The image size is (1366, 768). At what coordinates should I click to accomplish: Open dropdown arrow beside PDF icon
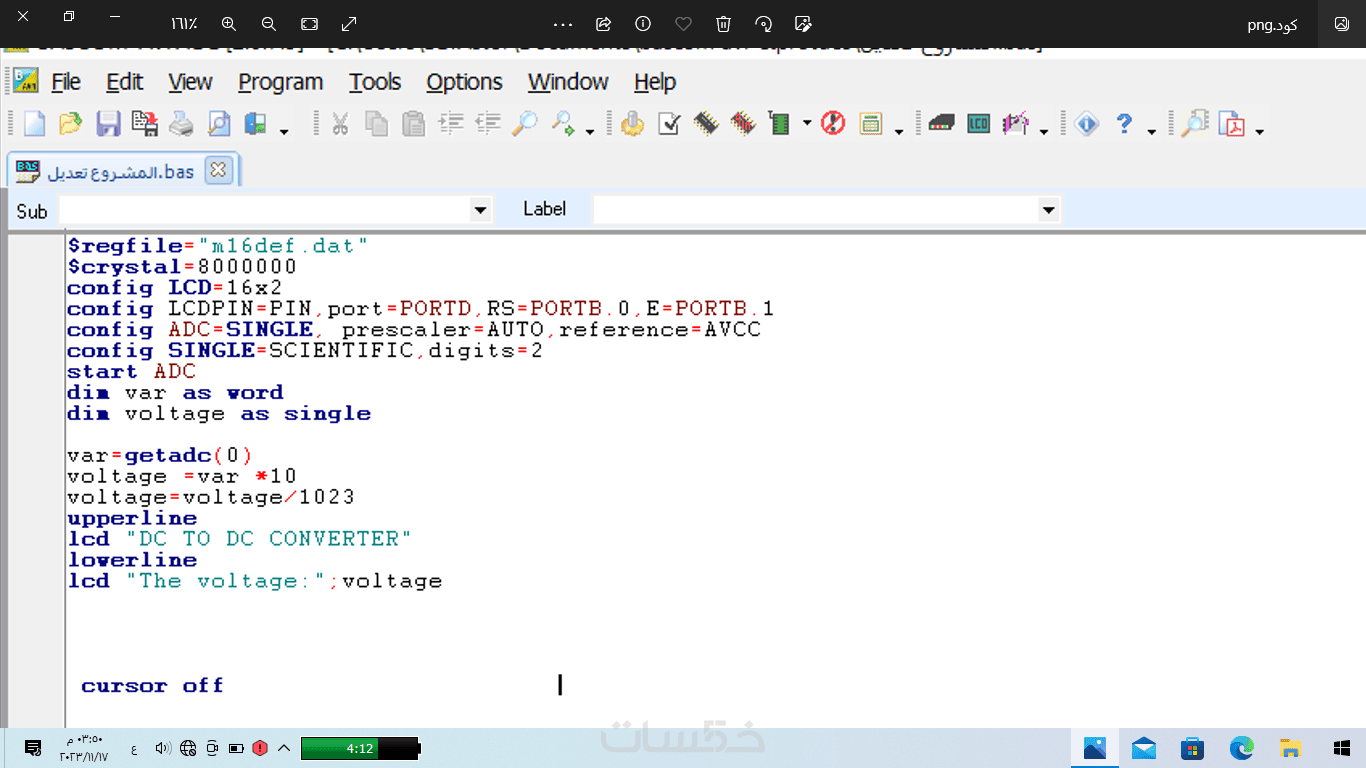pyautogui.click(x=1259, y=131)
